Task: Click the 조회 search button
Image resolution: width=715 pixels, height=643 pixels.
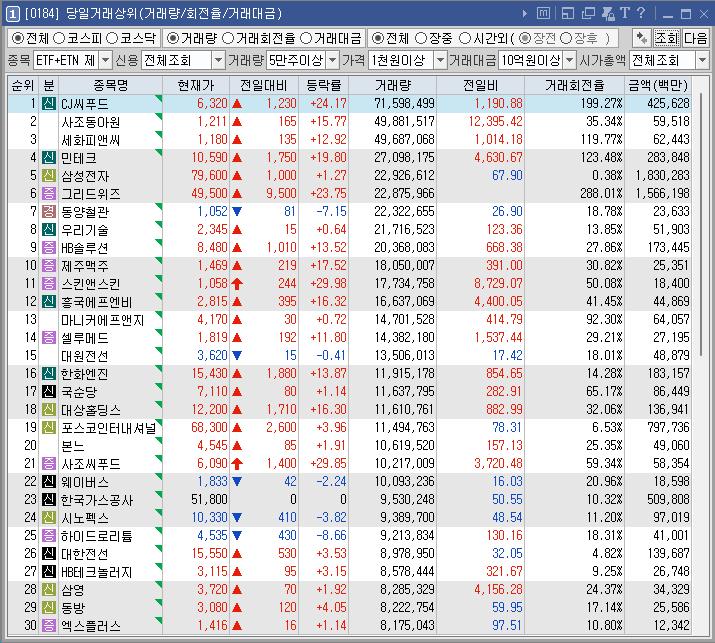Action: pos(666,38)
